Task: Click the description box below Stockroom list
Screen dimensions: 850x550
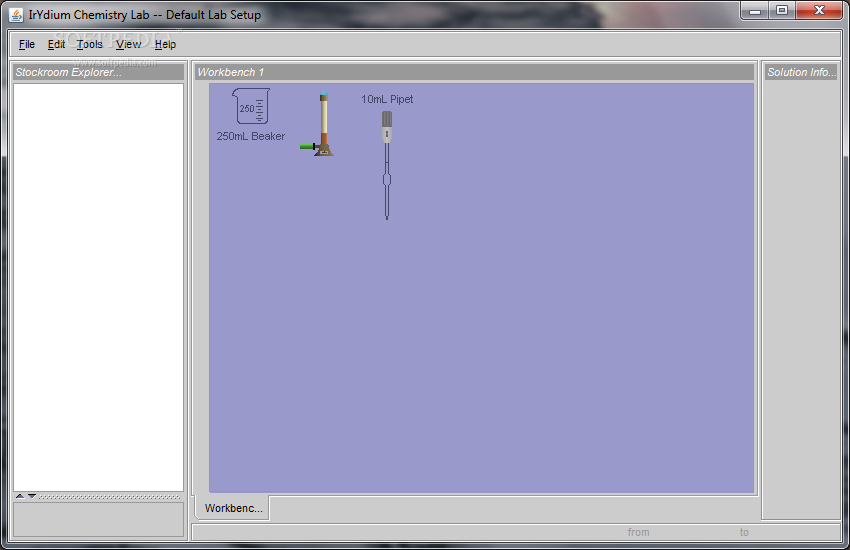Action: (x=98, y=520)
